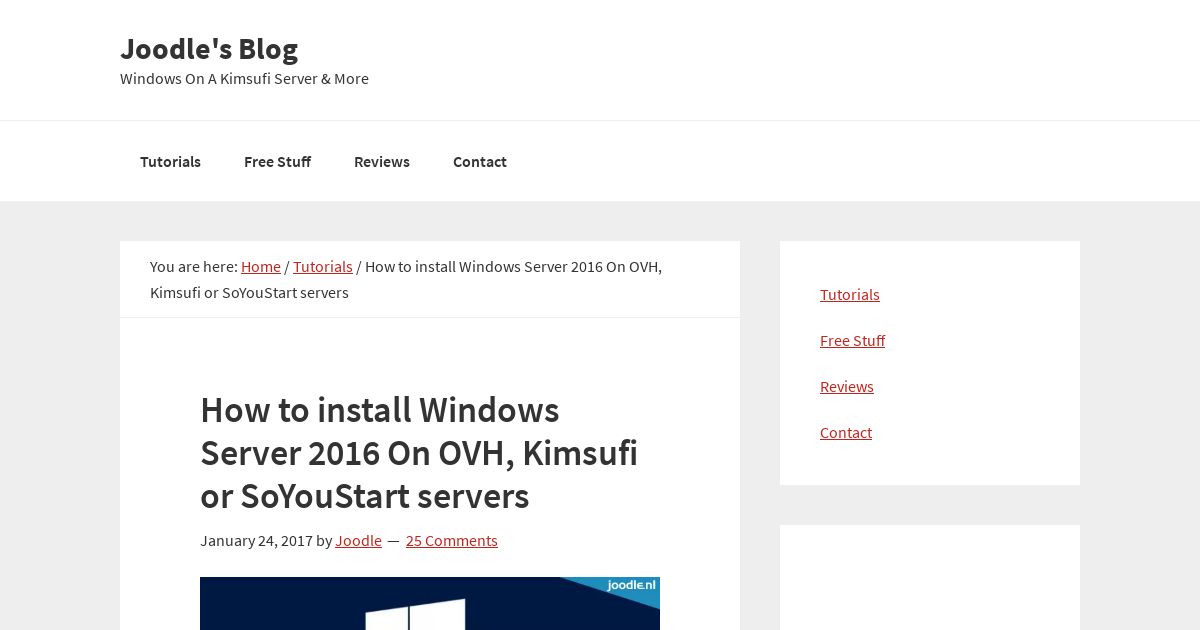Click the Windows Server featured article image
The width and height of the screenshot is (1200, 630).
[x=430, y=603]
